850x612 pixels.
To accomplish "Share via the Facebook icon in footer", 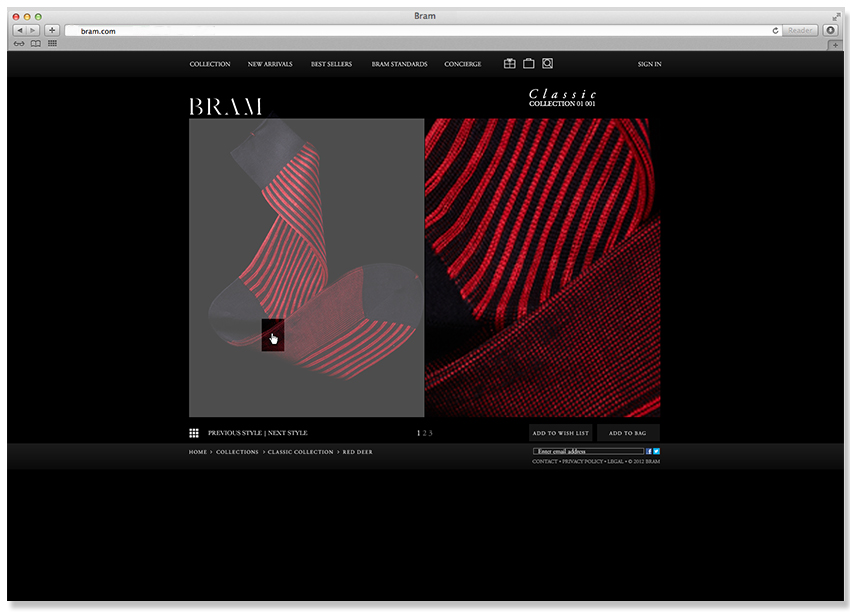I will coord(649,451).
